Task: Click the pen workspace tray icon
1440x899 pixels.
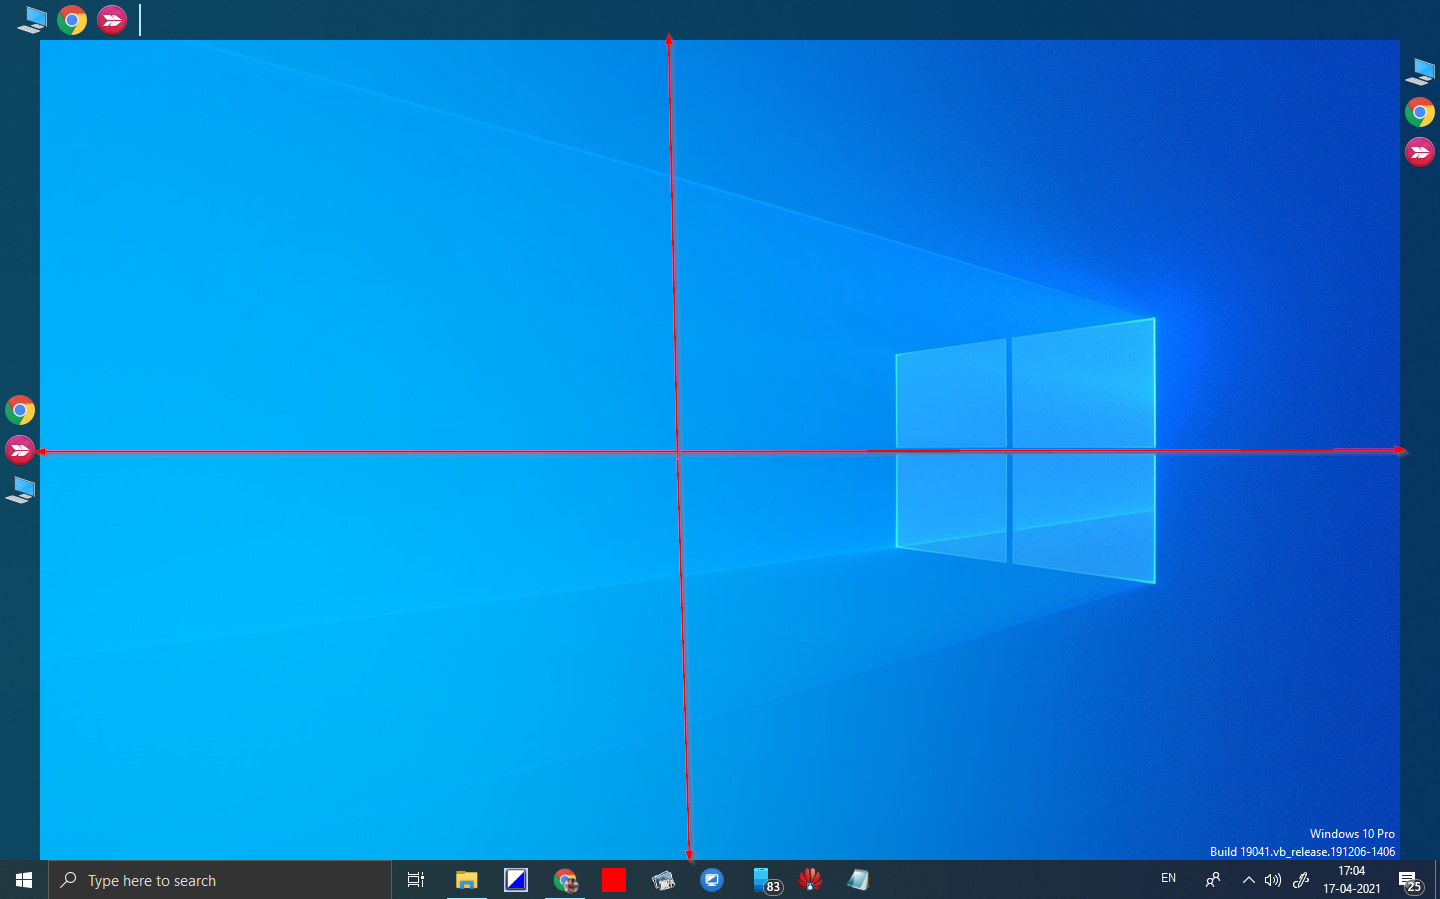Action: coord(1301,880)
